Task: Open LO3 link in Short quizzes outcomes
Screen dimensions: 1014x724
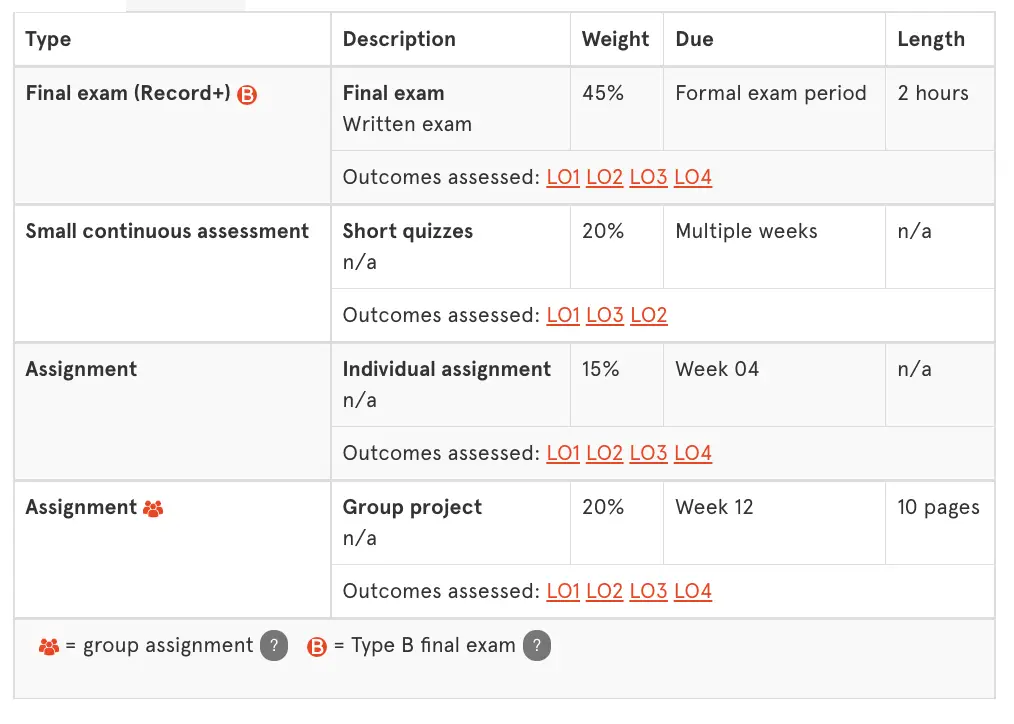Action: [x=605, y=315]
